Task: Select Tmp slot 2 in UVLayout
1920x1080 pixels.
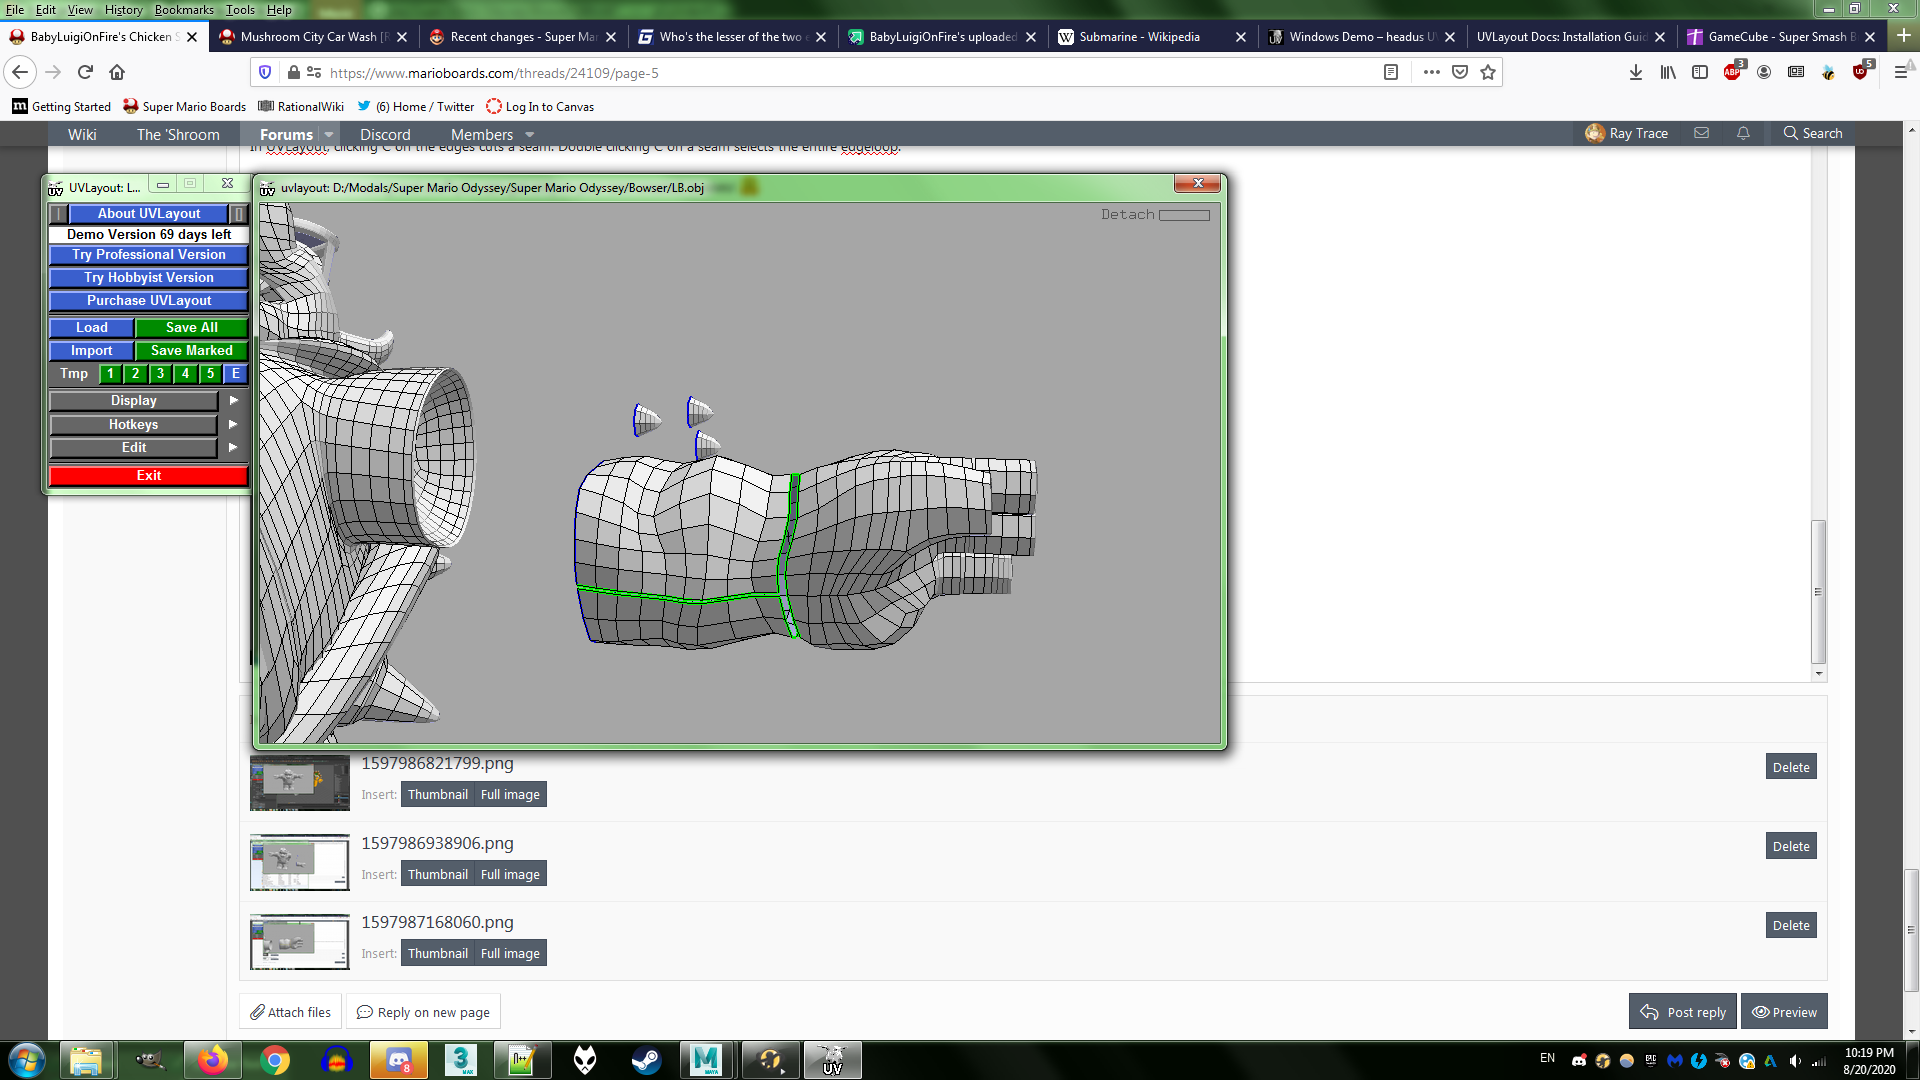Action: point(135,374)
